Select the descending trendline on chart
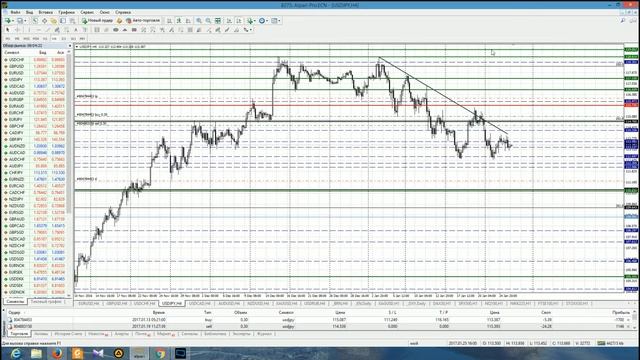The image size is (640, 360). (x=443, y=96)
